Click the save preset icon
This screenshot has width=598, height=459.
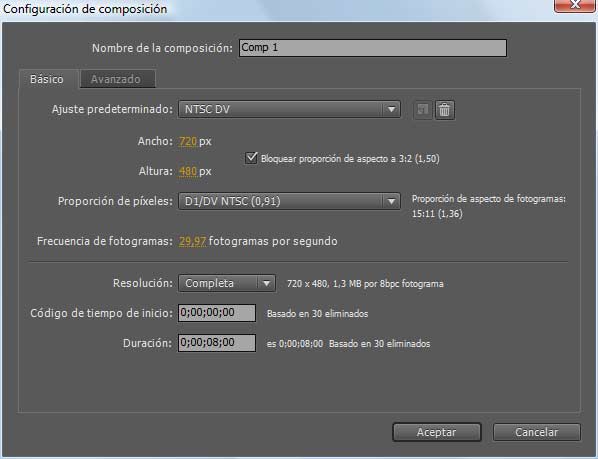(x=423, y=110)
